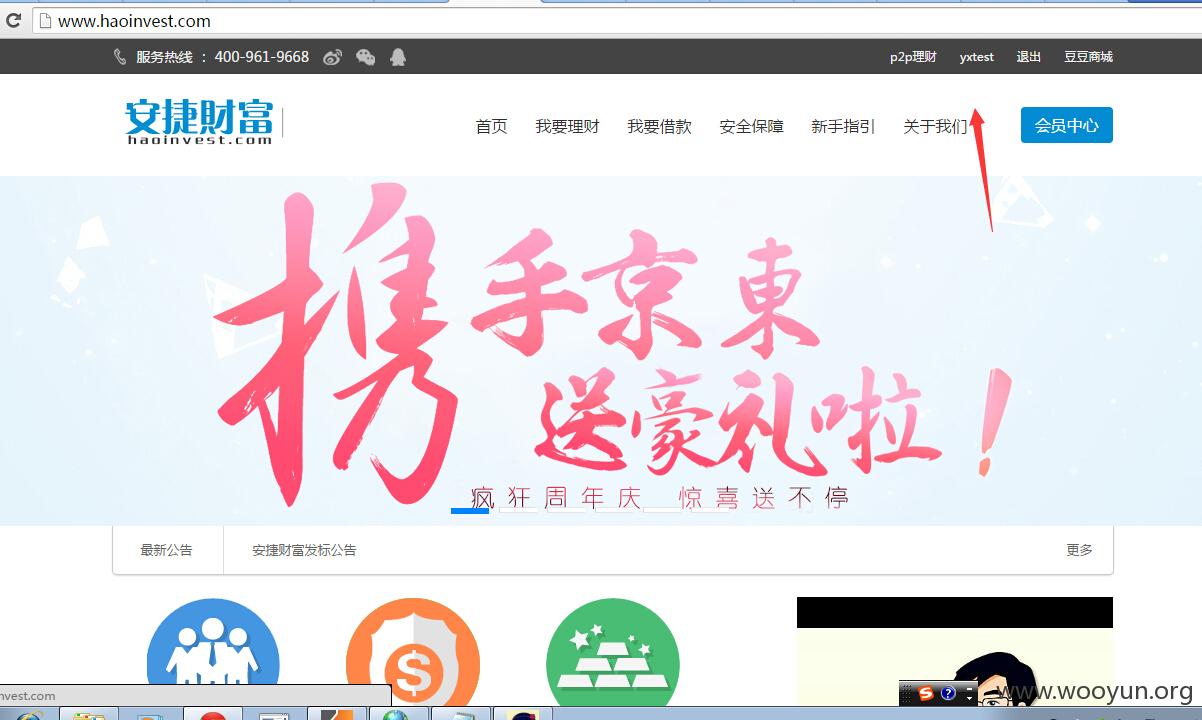Click the 安捷财富 haoinvest logo
1202x720 pixels.
[199, 122]
